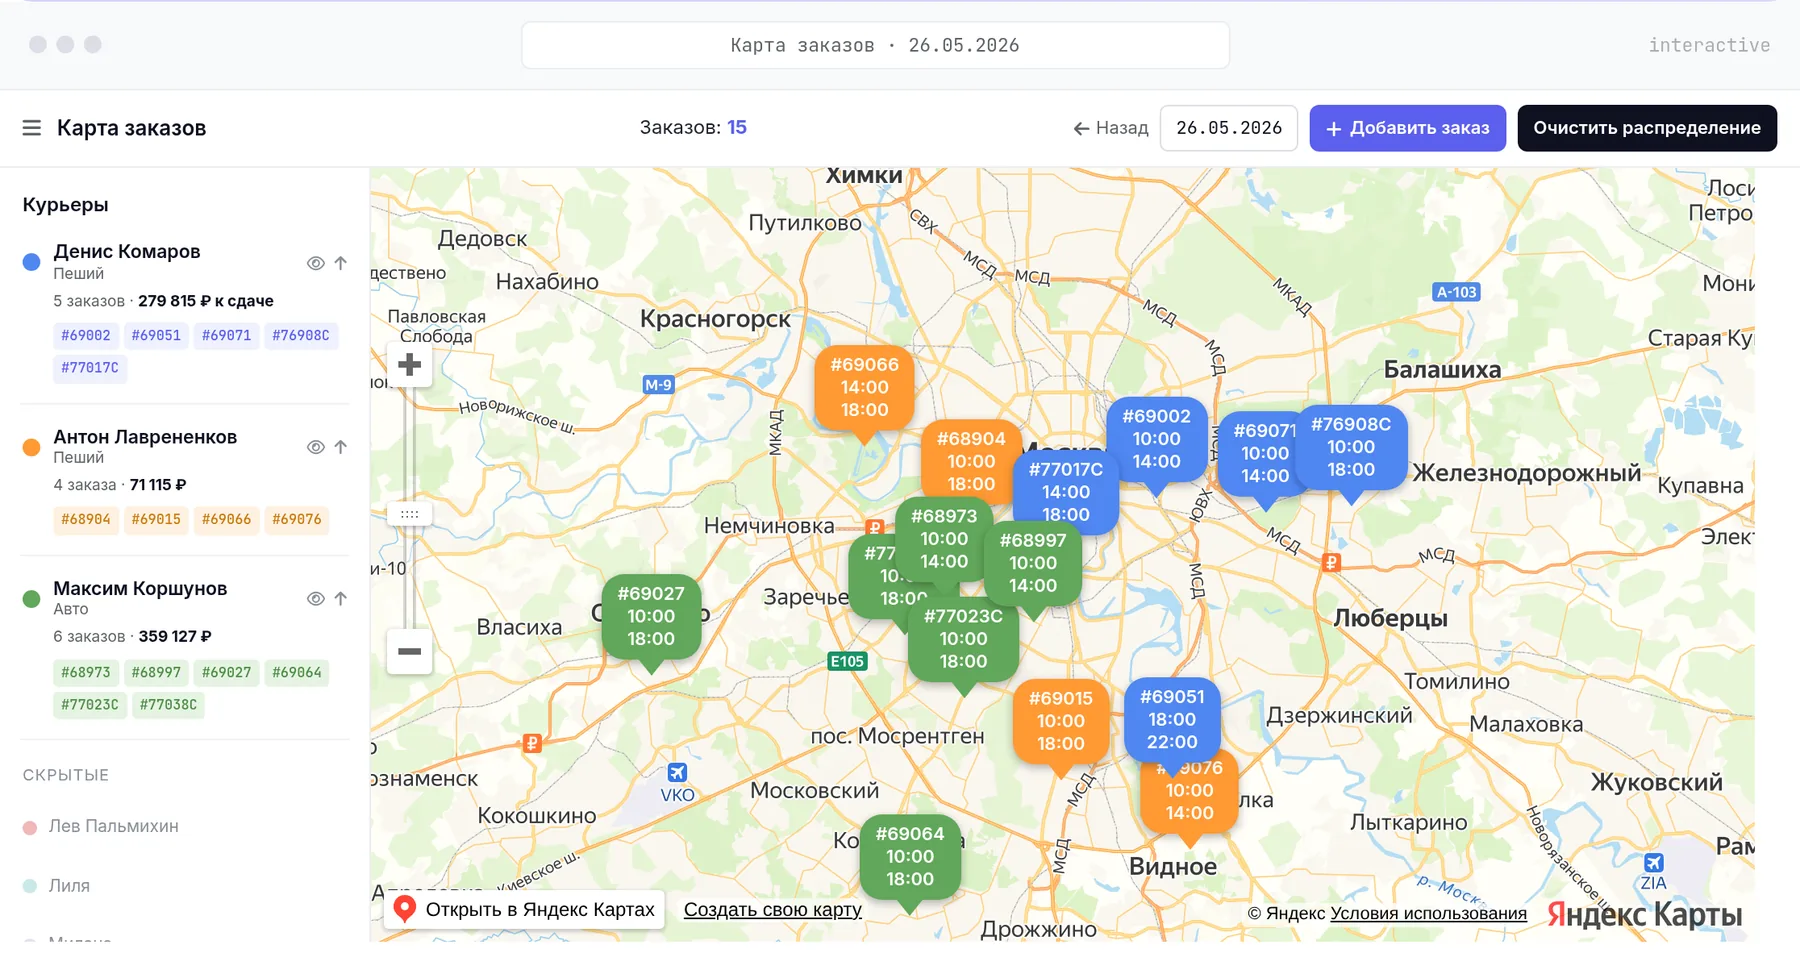The width and height of the screenshot is (1800, 974).
Task: Open Условия использования link
Action: (1428, 913)
